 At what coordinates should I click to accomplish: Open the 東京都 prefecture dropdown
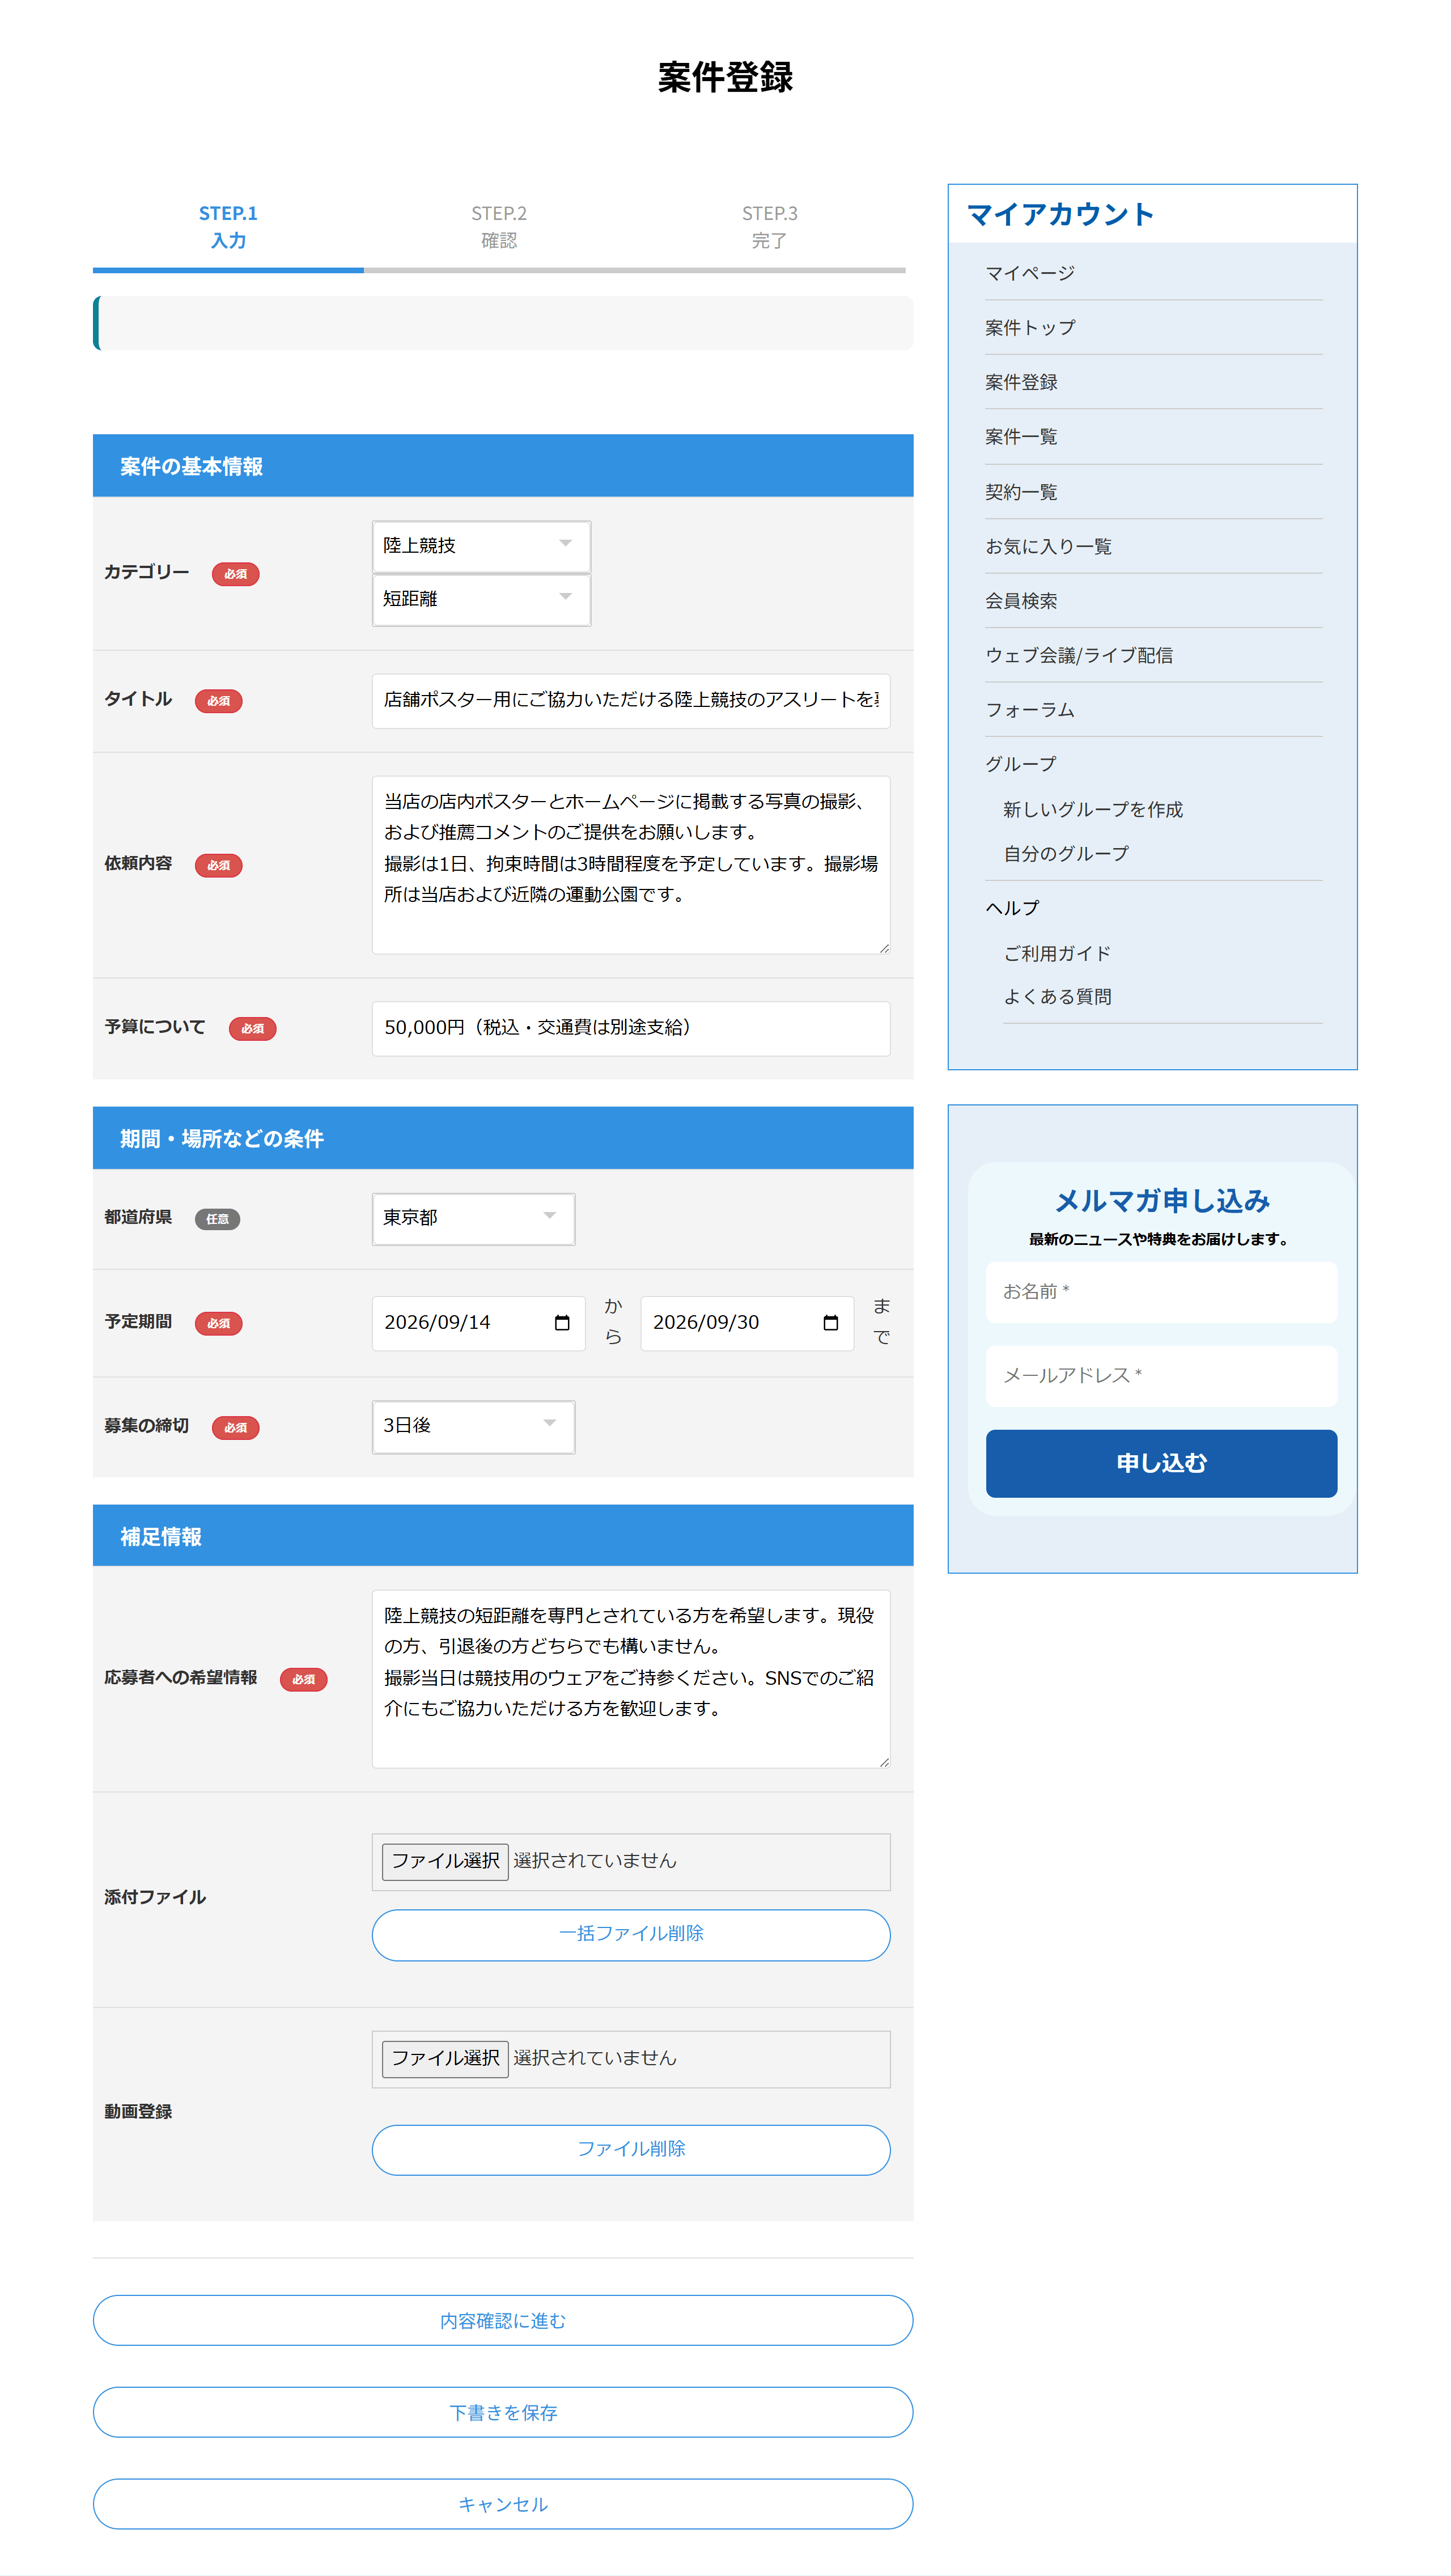pyautogui.click(x=473, y=1218)
